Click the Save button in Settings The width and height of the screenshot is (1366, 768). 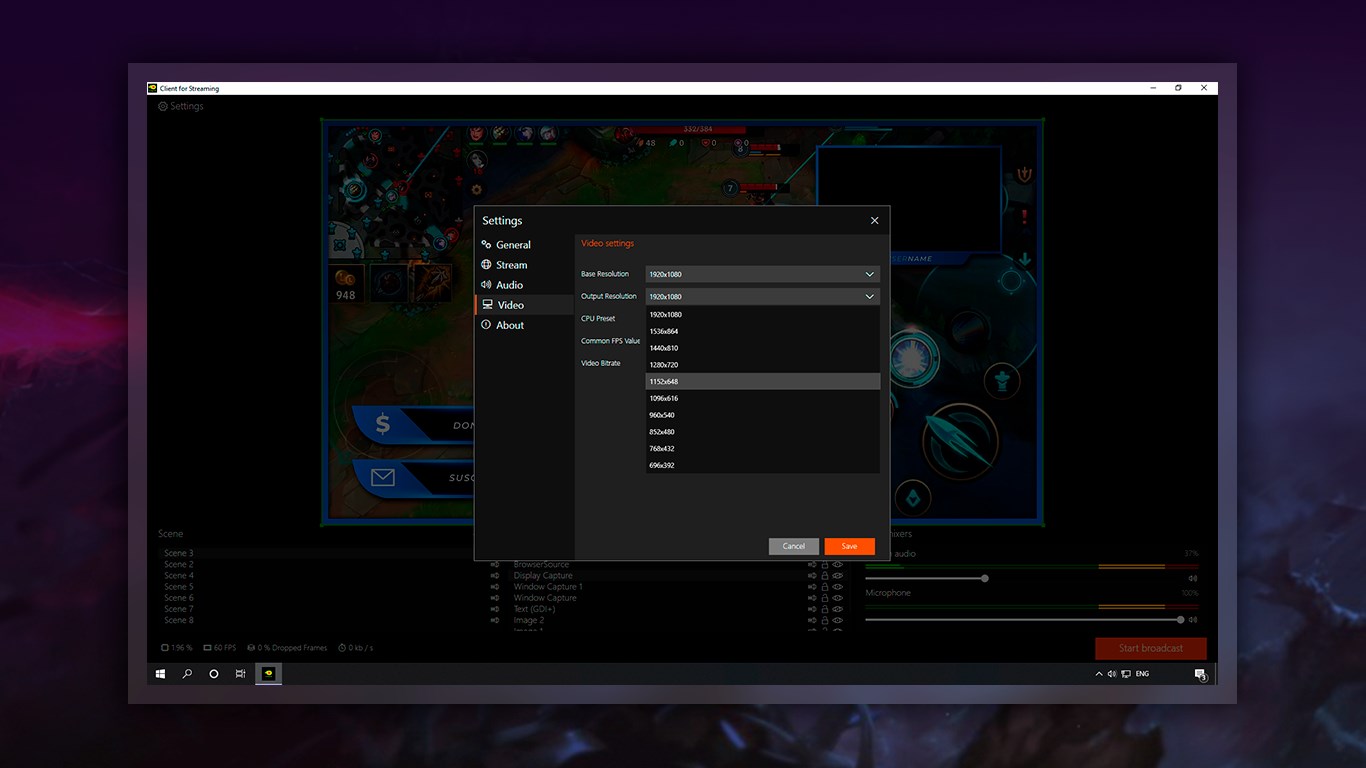849,546
